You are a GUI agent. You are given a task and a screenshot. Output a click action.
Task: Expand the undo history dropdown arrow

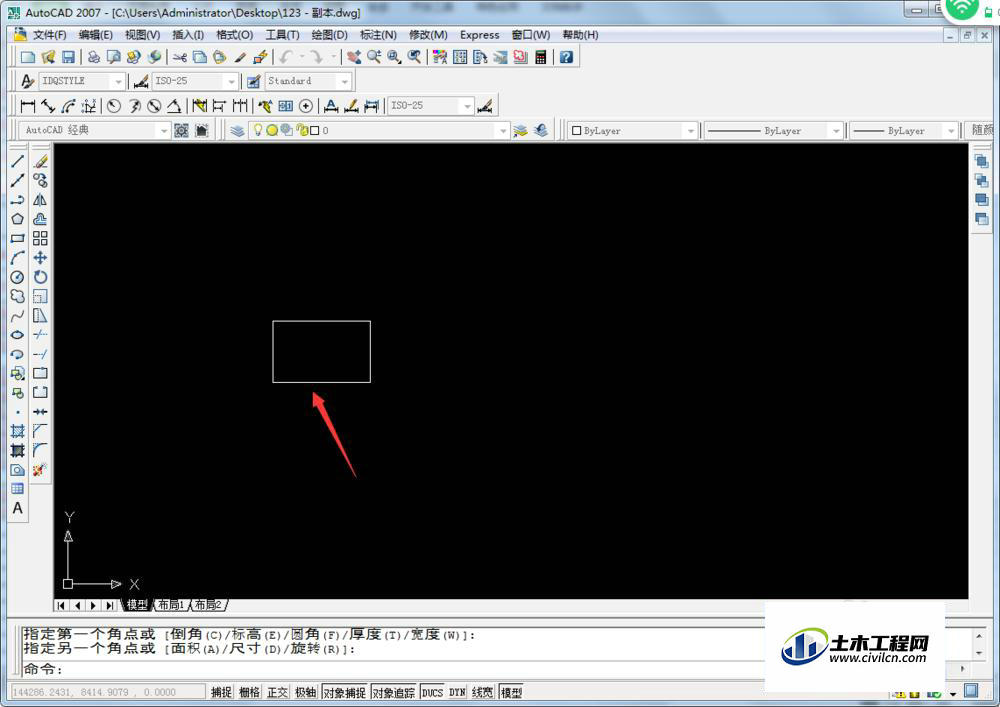(302, 57)
